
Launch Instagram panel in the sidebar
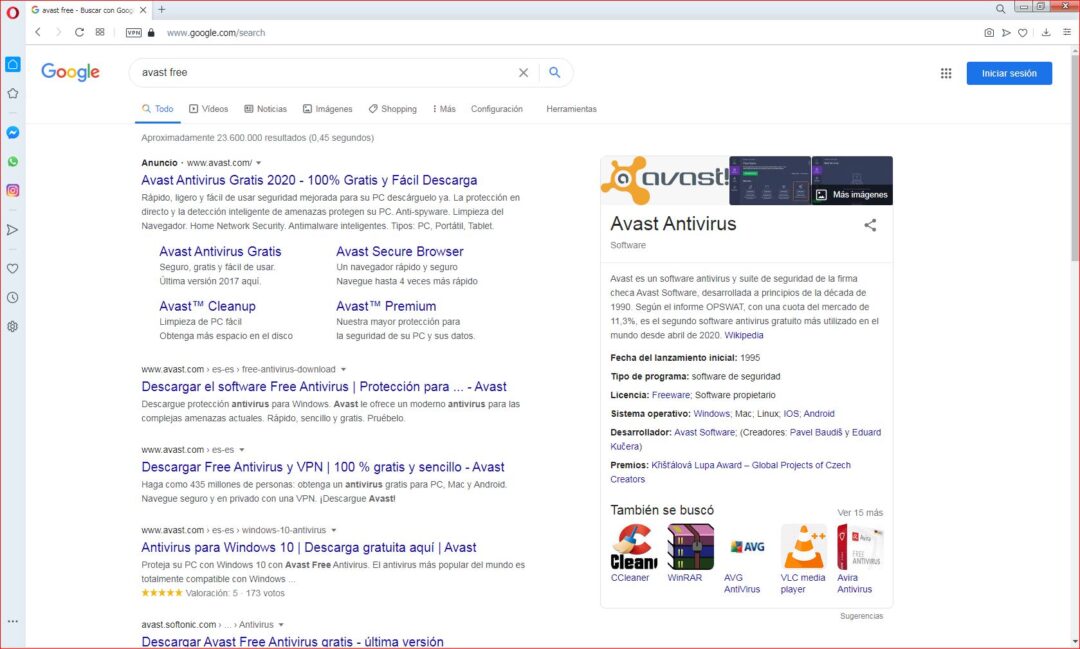13,190
